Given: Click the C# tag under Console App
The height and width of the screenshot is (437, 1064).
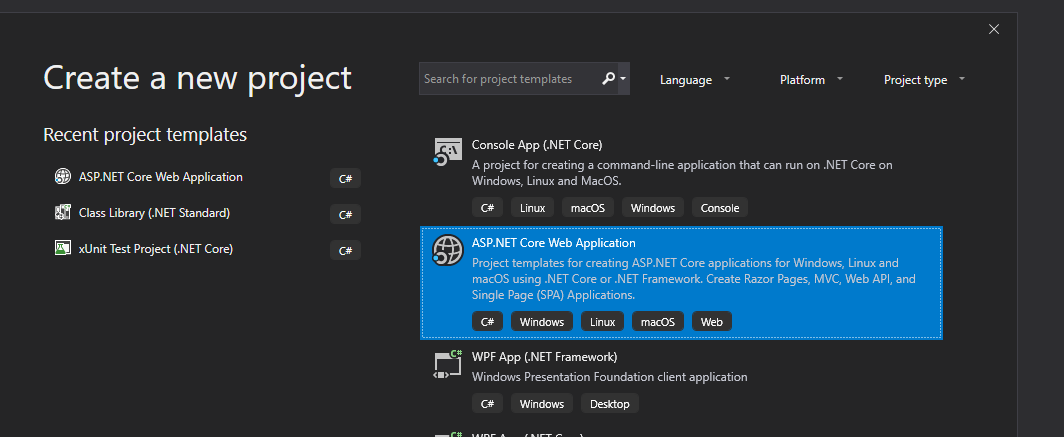Looking at the screenshot, I should [x=487, y=208].
